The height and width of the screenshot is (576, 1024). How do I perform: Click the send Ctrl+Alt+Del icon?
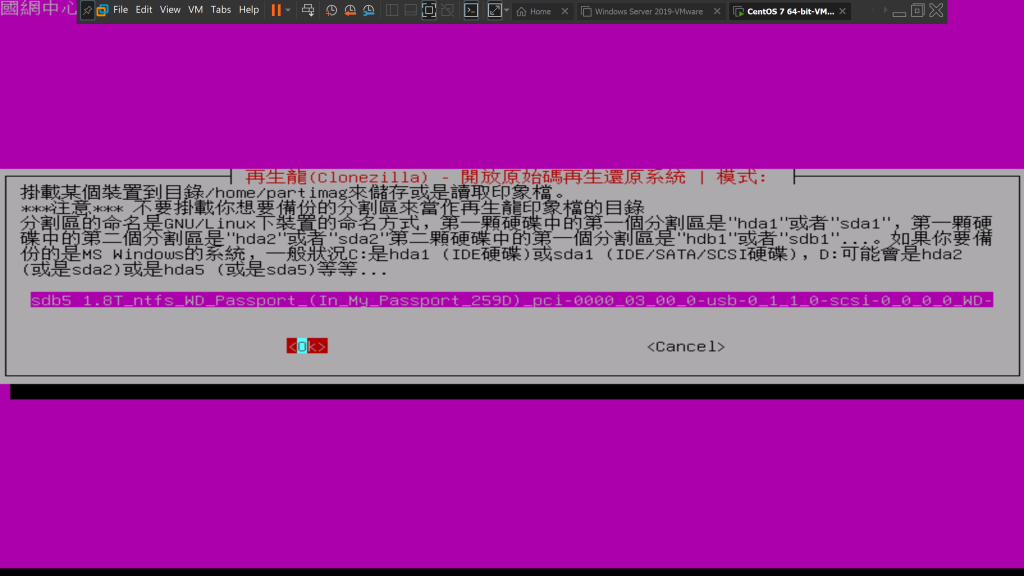(x=307, y=10)
